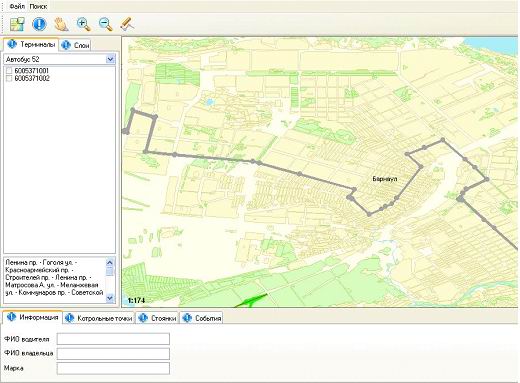
Task: Click the Барнаул city label on map
Action: click(385, 179)
